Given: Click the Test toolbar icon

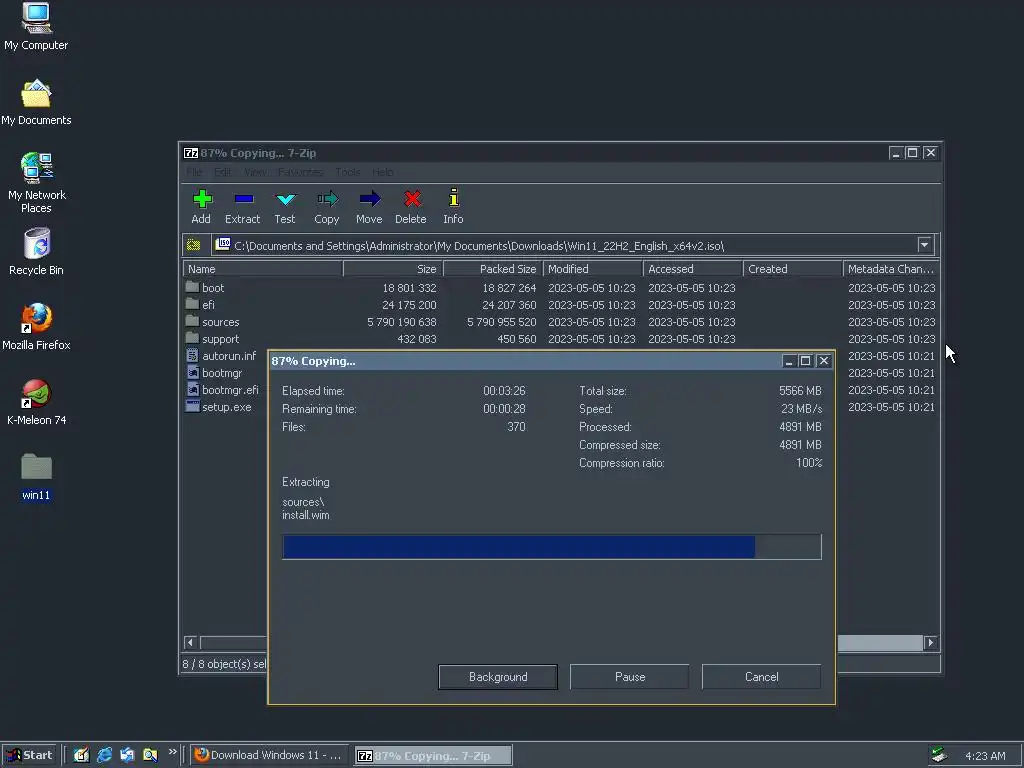Looking at the screenshot, I should click(x=285, y=206).
